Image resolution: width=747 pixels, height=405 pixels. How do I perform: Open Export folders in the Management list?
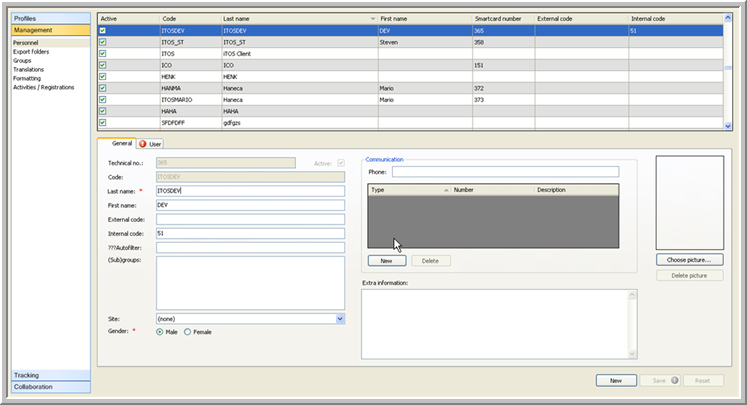[31, 51]
